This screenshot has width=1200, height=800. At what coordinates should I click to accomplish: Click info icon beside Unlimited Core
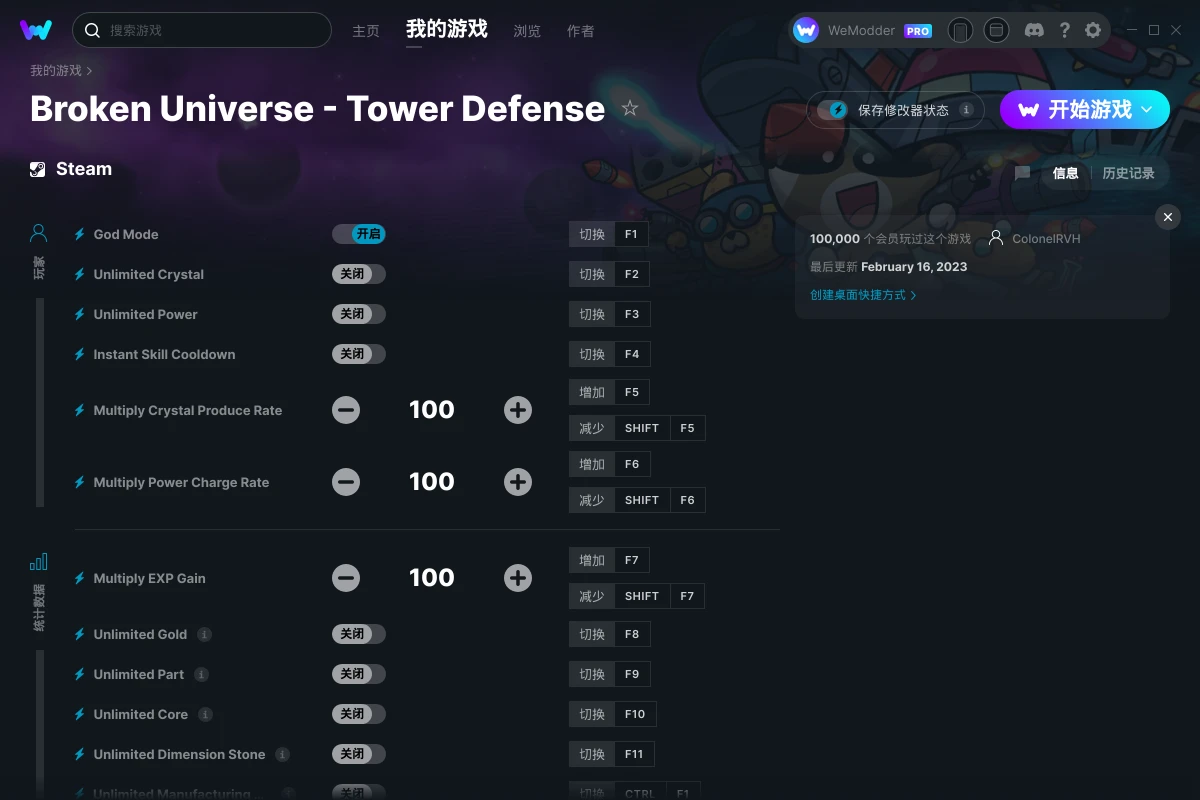point(205,714)
